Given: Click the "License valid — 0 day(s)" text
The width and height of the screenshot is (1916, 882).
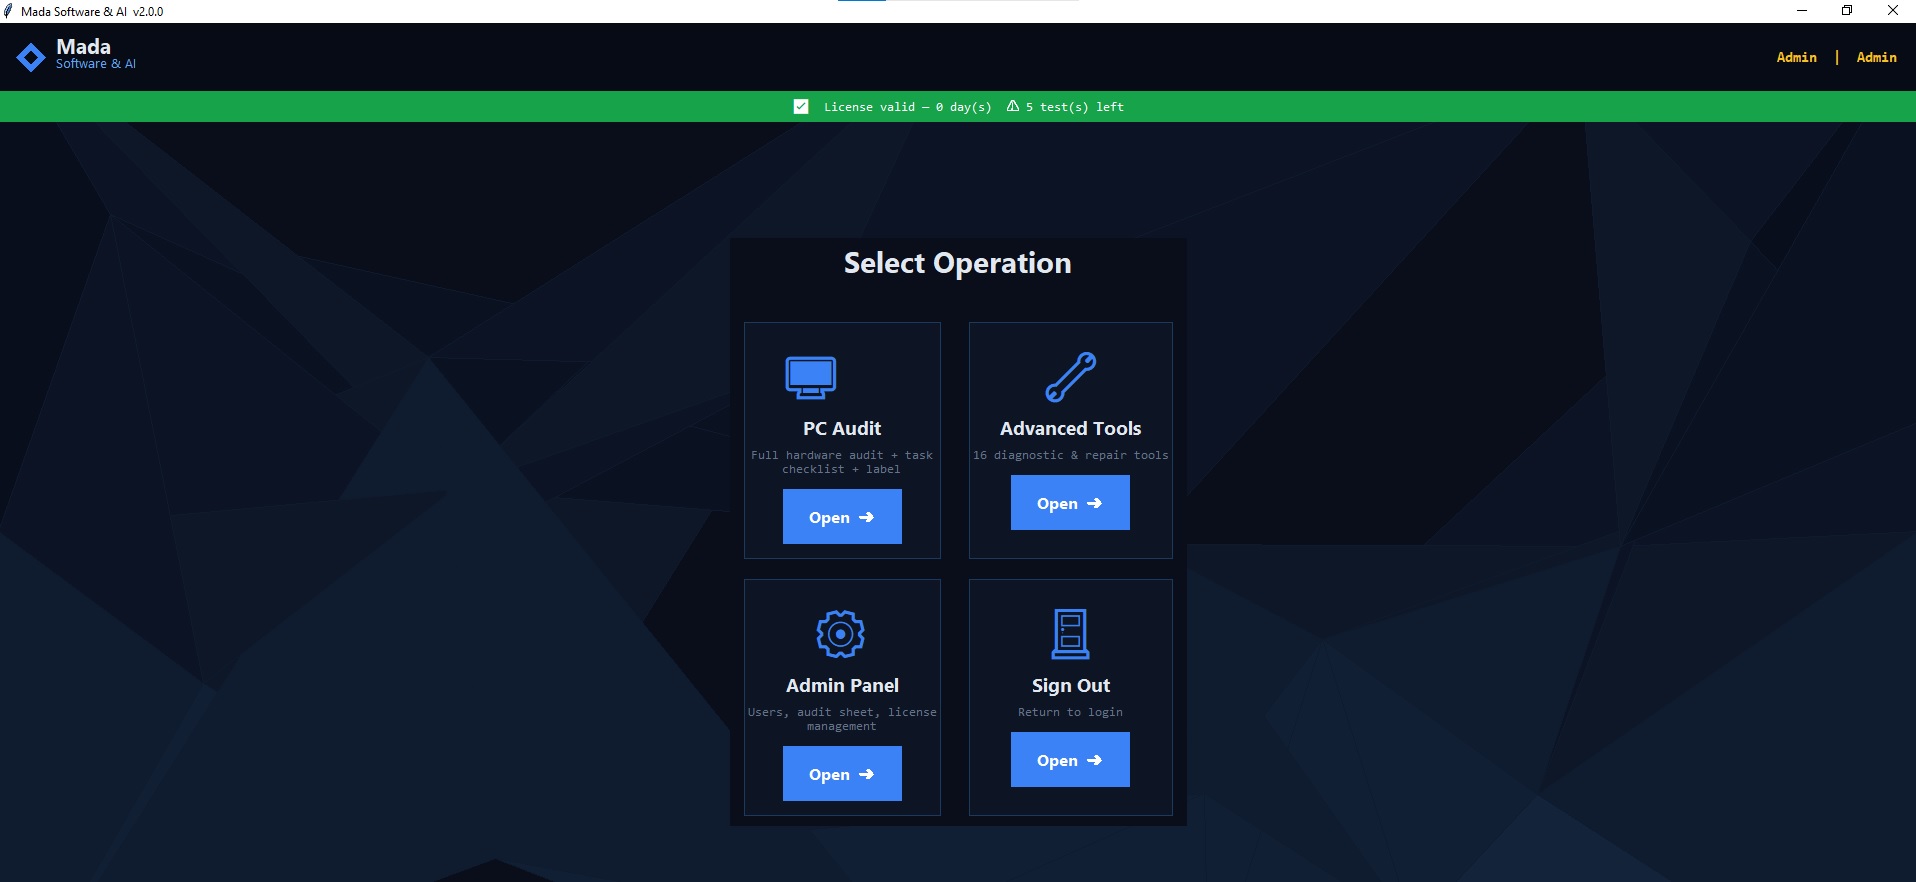Looking at the screenshot, I should [907, 107].
